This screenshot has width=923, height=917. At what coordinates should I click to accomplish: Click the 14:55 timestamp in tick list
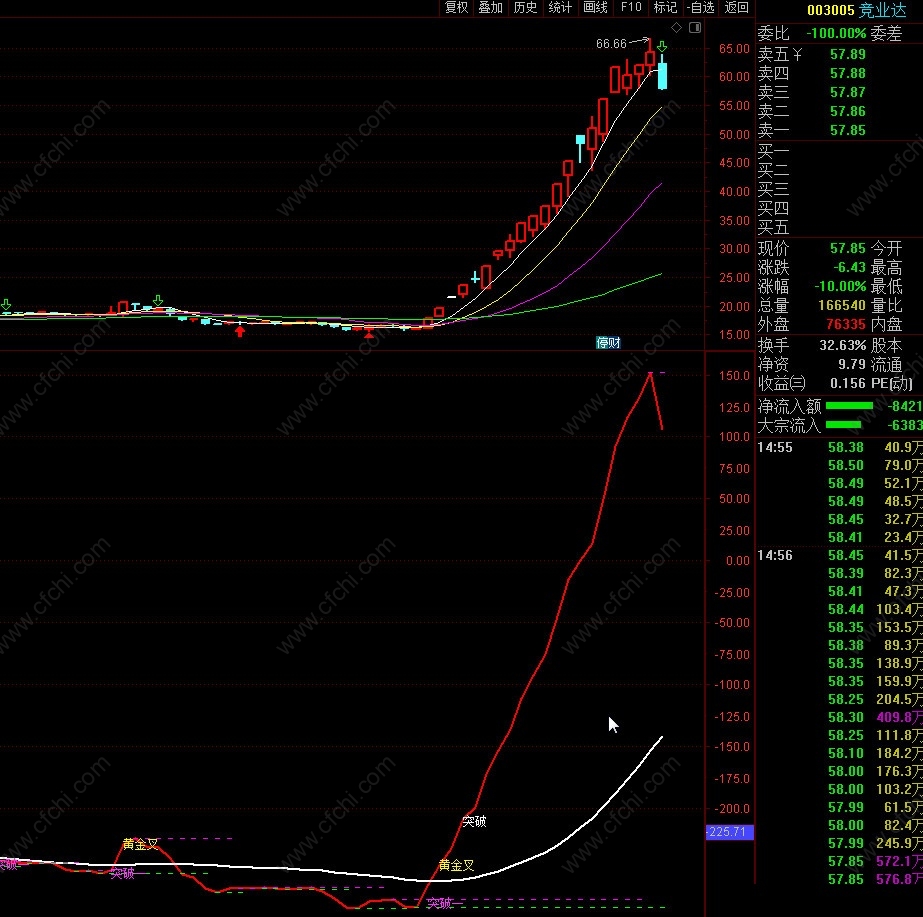pos(775,447)
